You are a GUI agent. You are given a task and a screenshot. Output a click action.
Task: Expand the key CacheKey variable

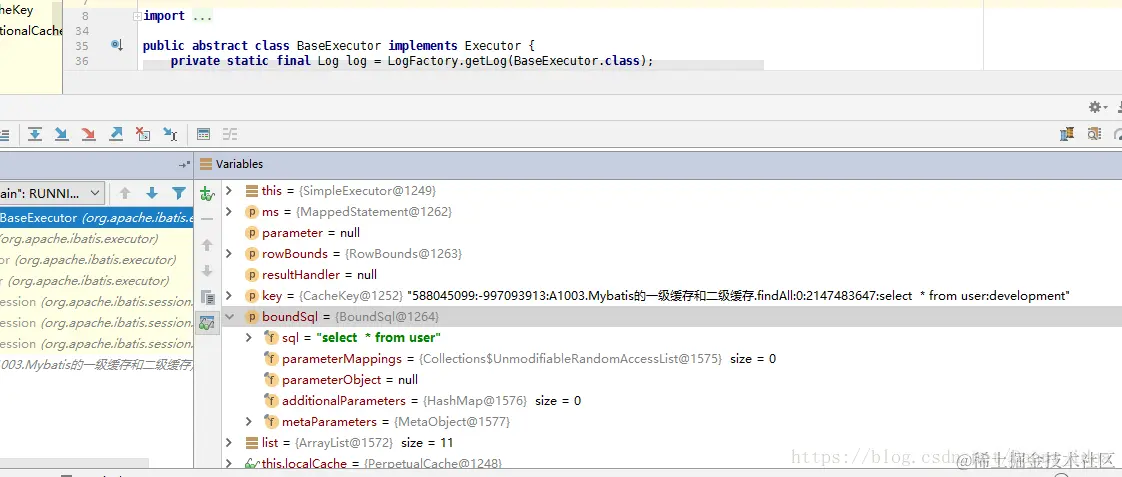[229, 295]
